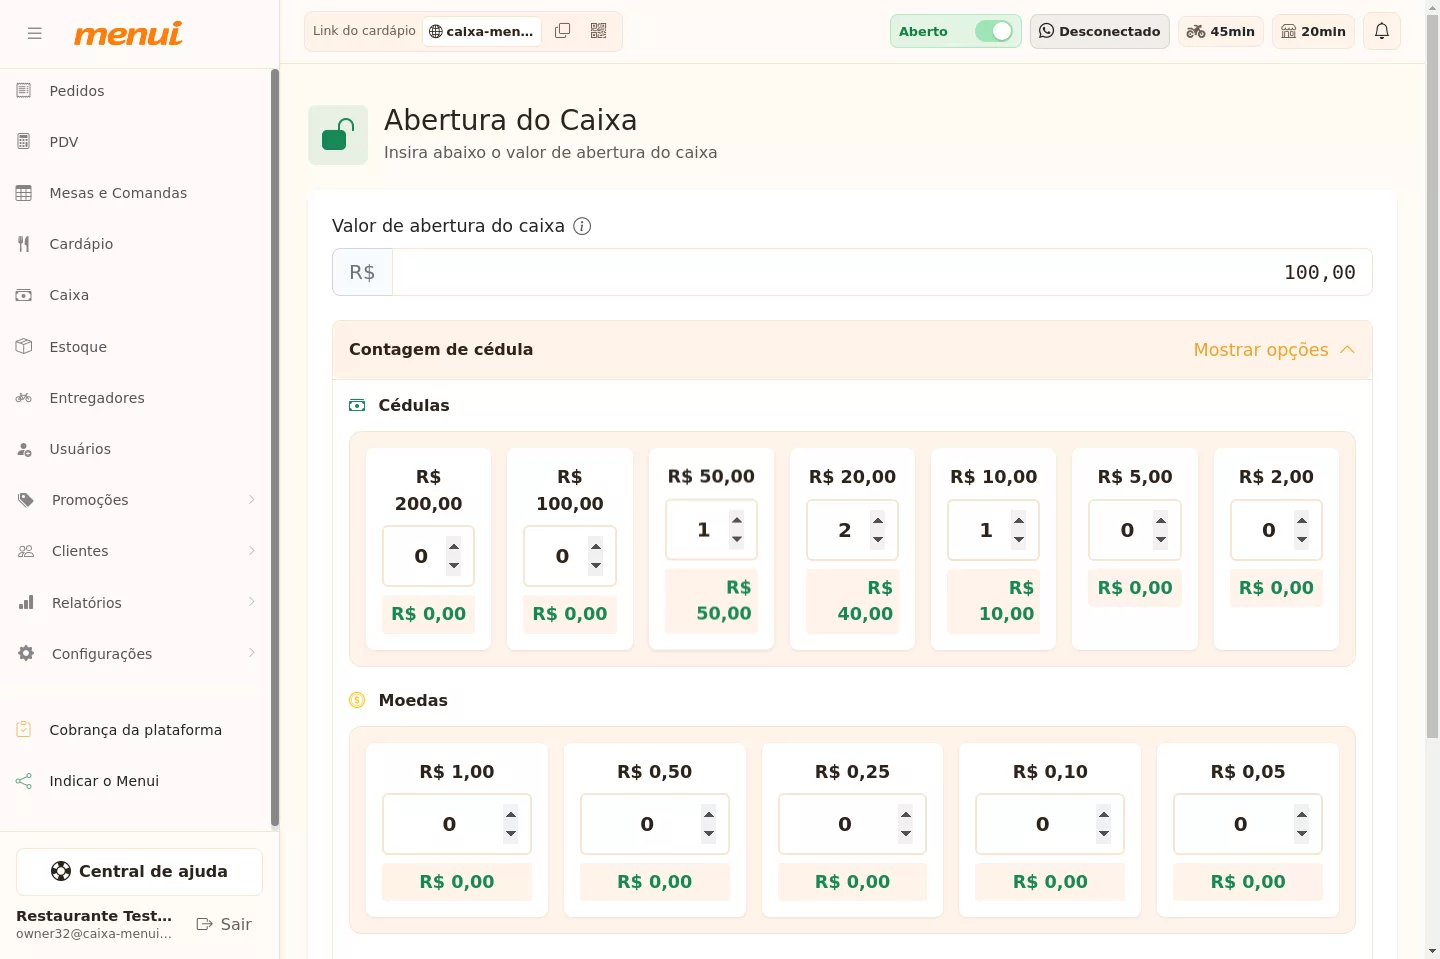
Task: Click the Estoque box icon
Action: click(x=24, y=347)
